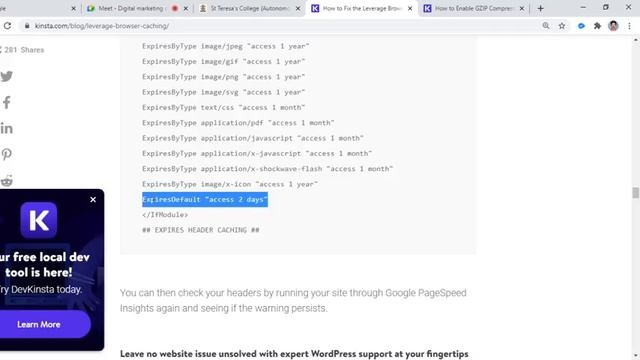Click the ## EXPIRES HEADER CACHING ## comment

(201, 230)
